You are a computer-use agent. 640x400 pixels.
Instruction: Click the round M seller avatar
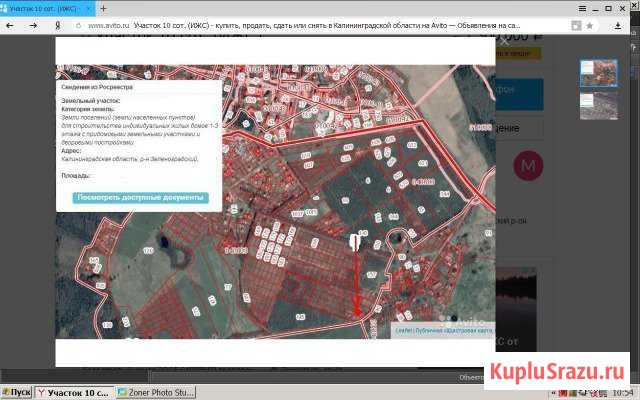click(526, 165)
